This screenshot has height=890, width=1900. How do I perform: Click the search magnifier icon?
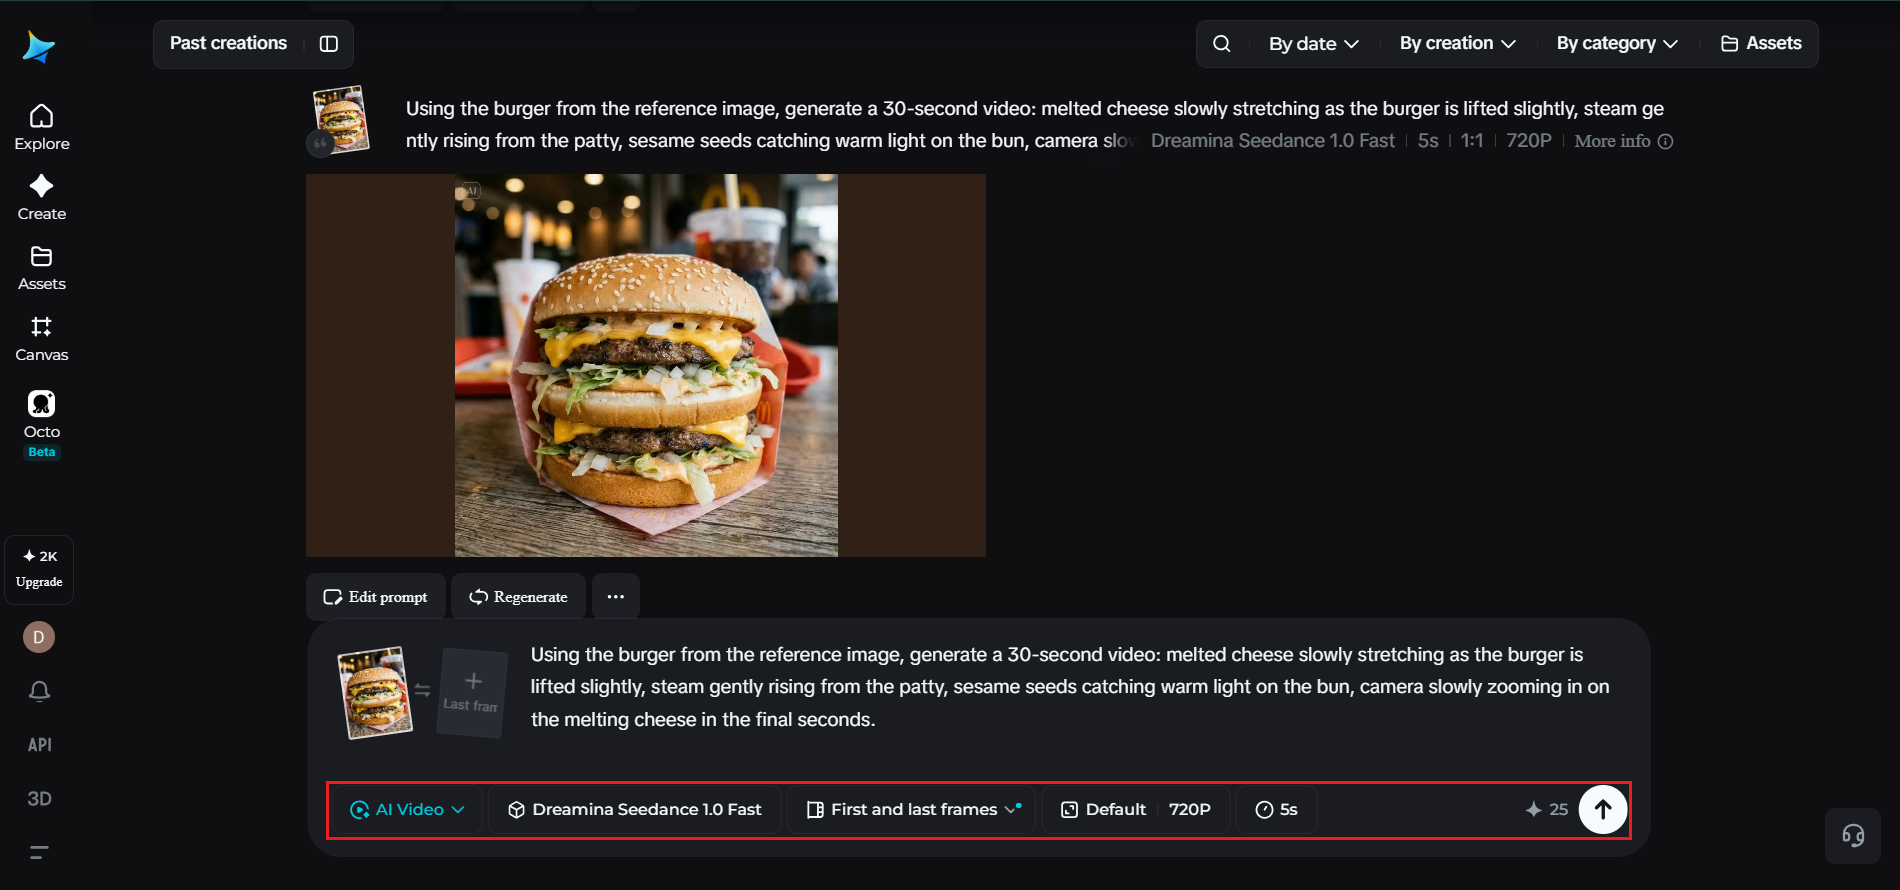click(1221, 44)
